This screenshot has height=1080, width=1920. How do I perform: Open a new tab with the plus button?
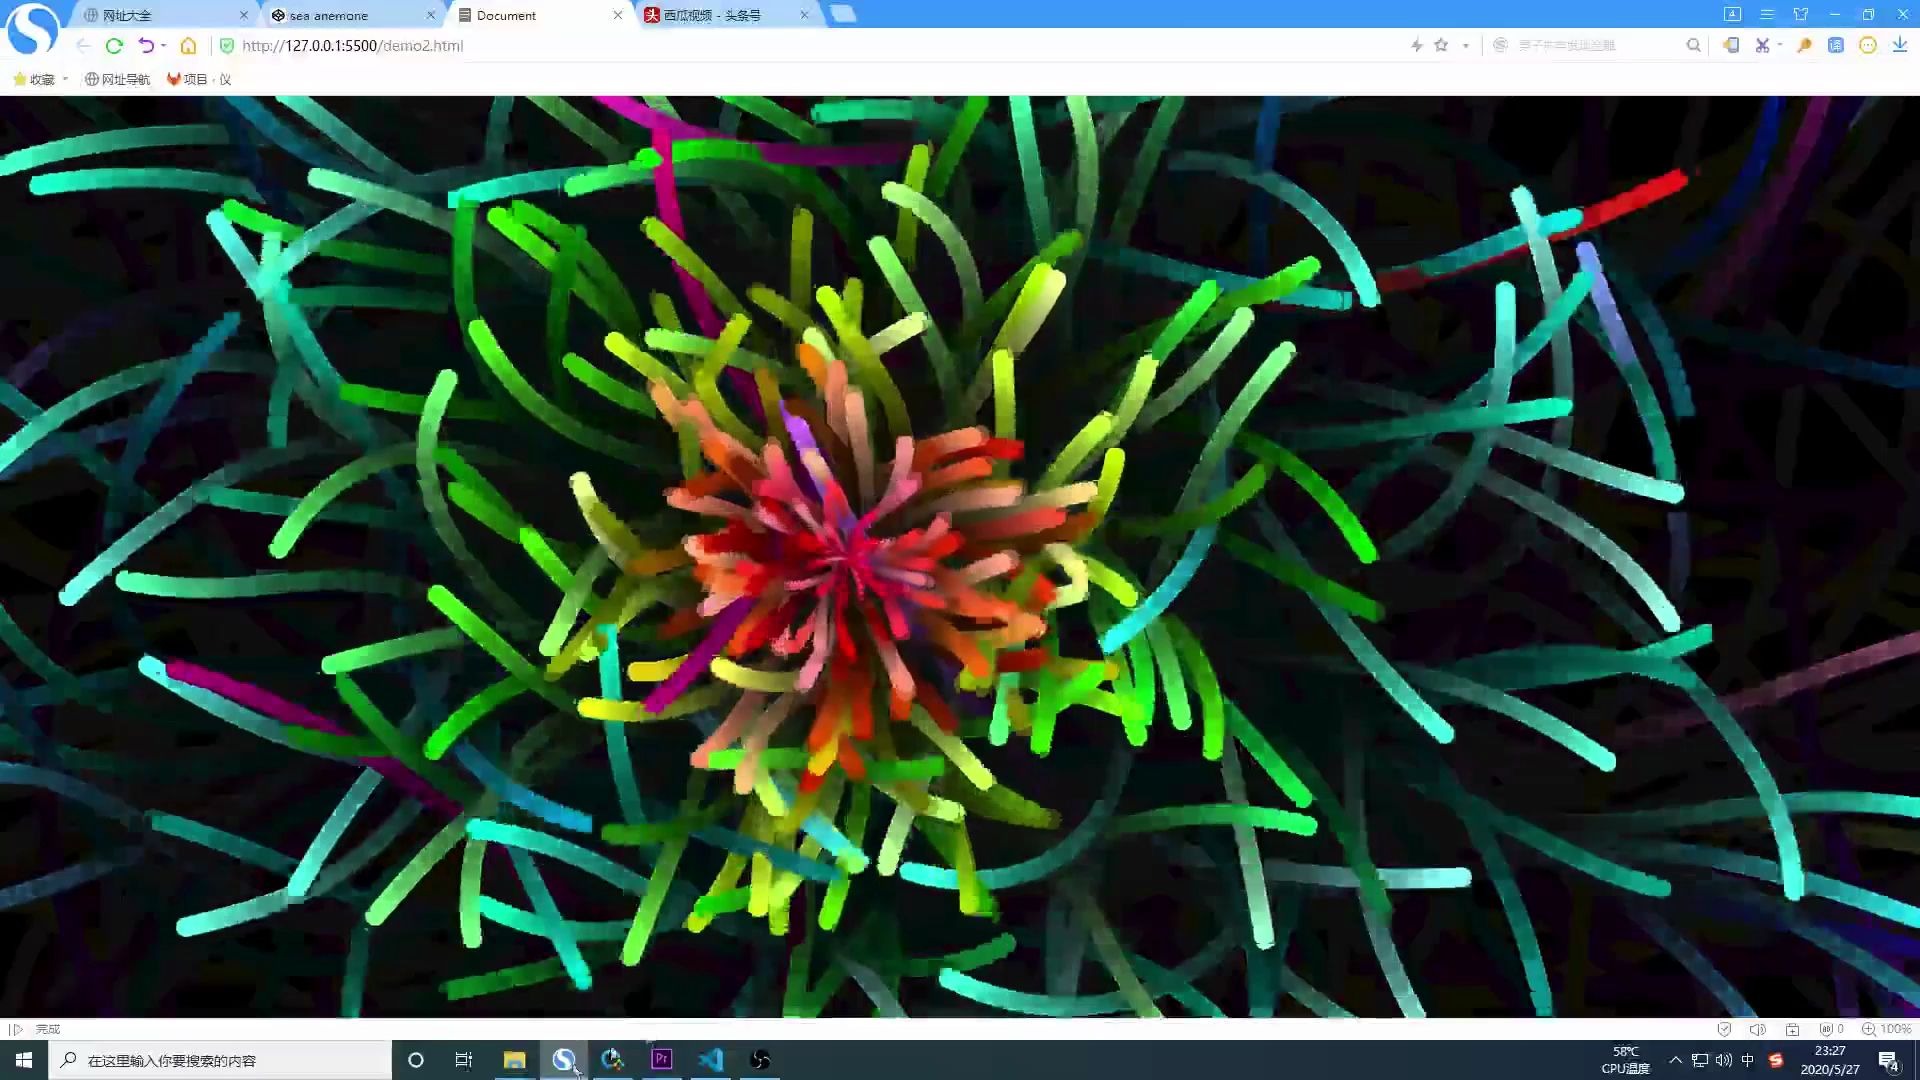click(x=843, y=14)
